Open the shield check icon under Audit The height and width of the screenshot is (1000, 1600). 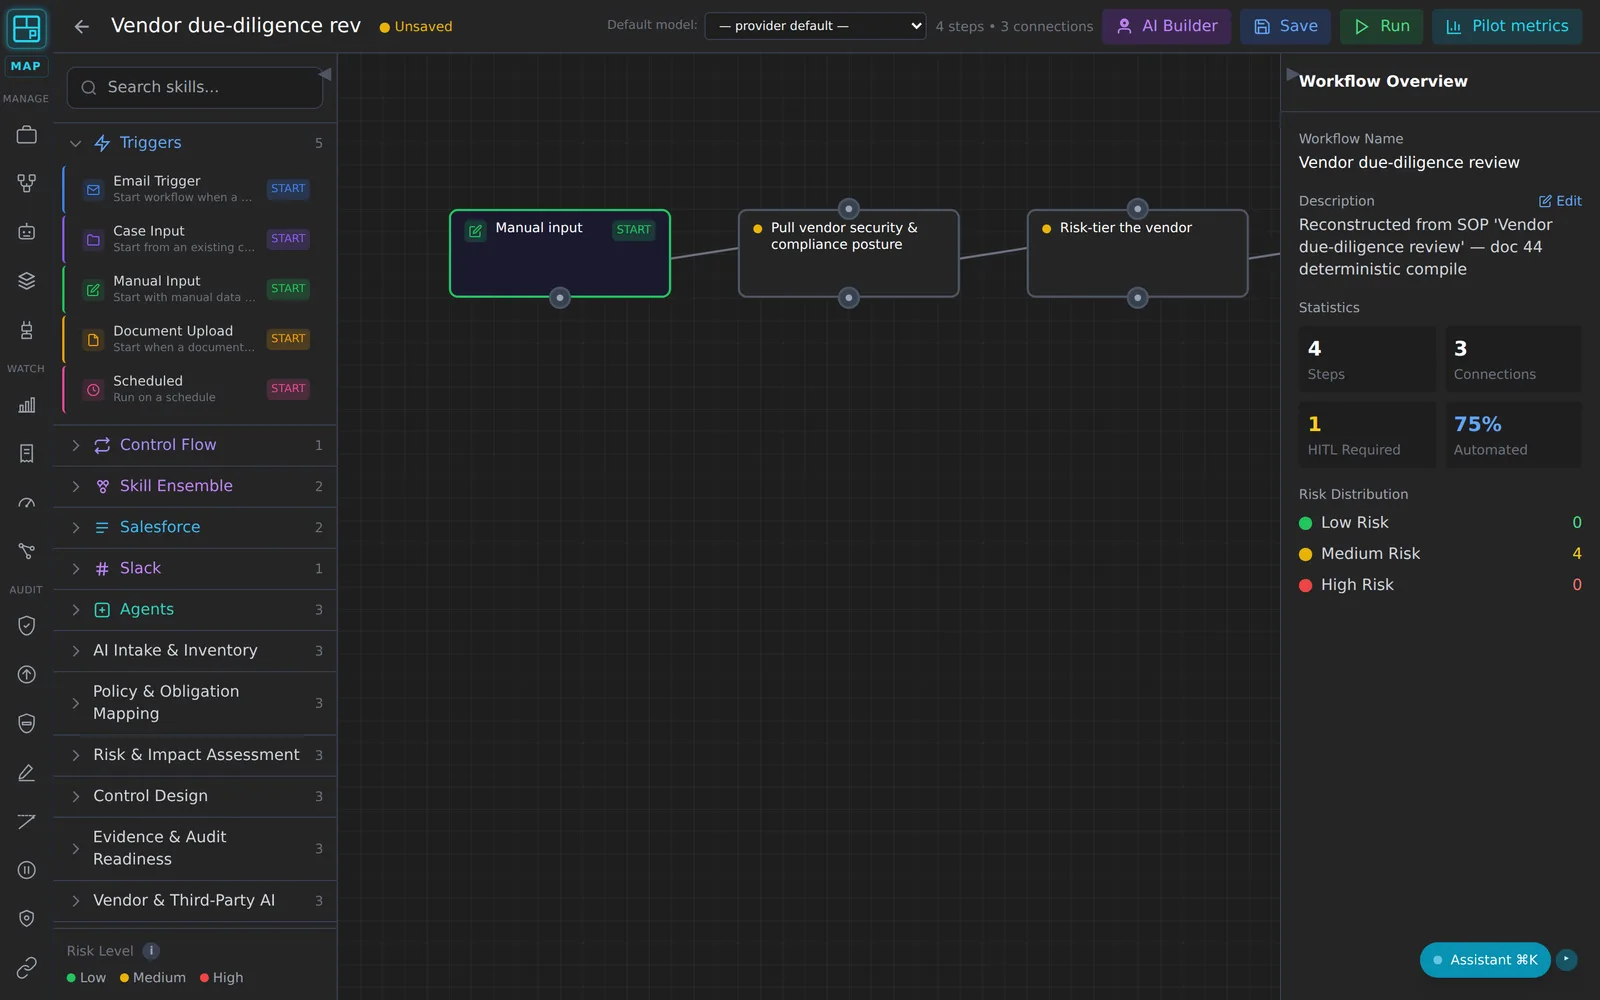coord(27,625)
